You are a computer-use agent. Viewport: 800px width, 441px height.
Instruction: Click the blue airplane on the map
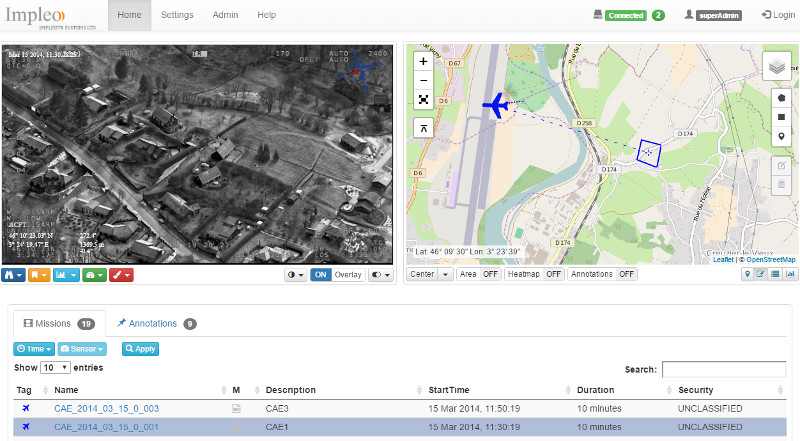click(495, 105)
